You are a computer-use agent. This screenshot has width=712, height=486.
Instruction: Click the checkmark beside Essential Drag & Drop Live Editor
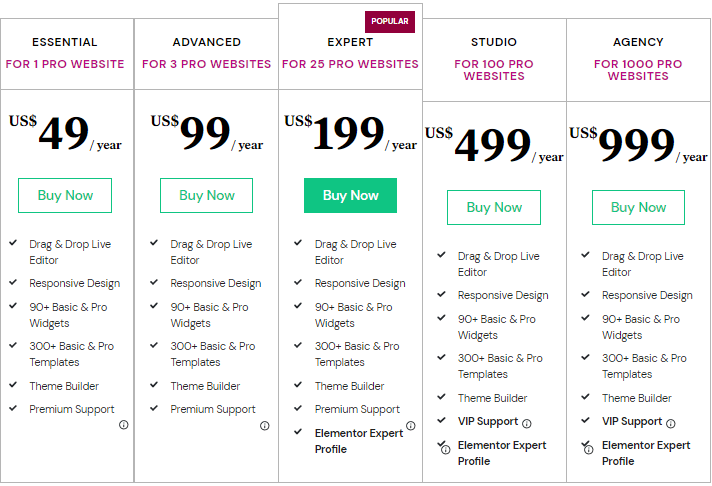pos(13,243)
